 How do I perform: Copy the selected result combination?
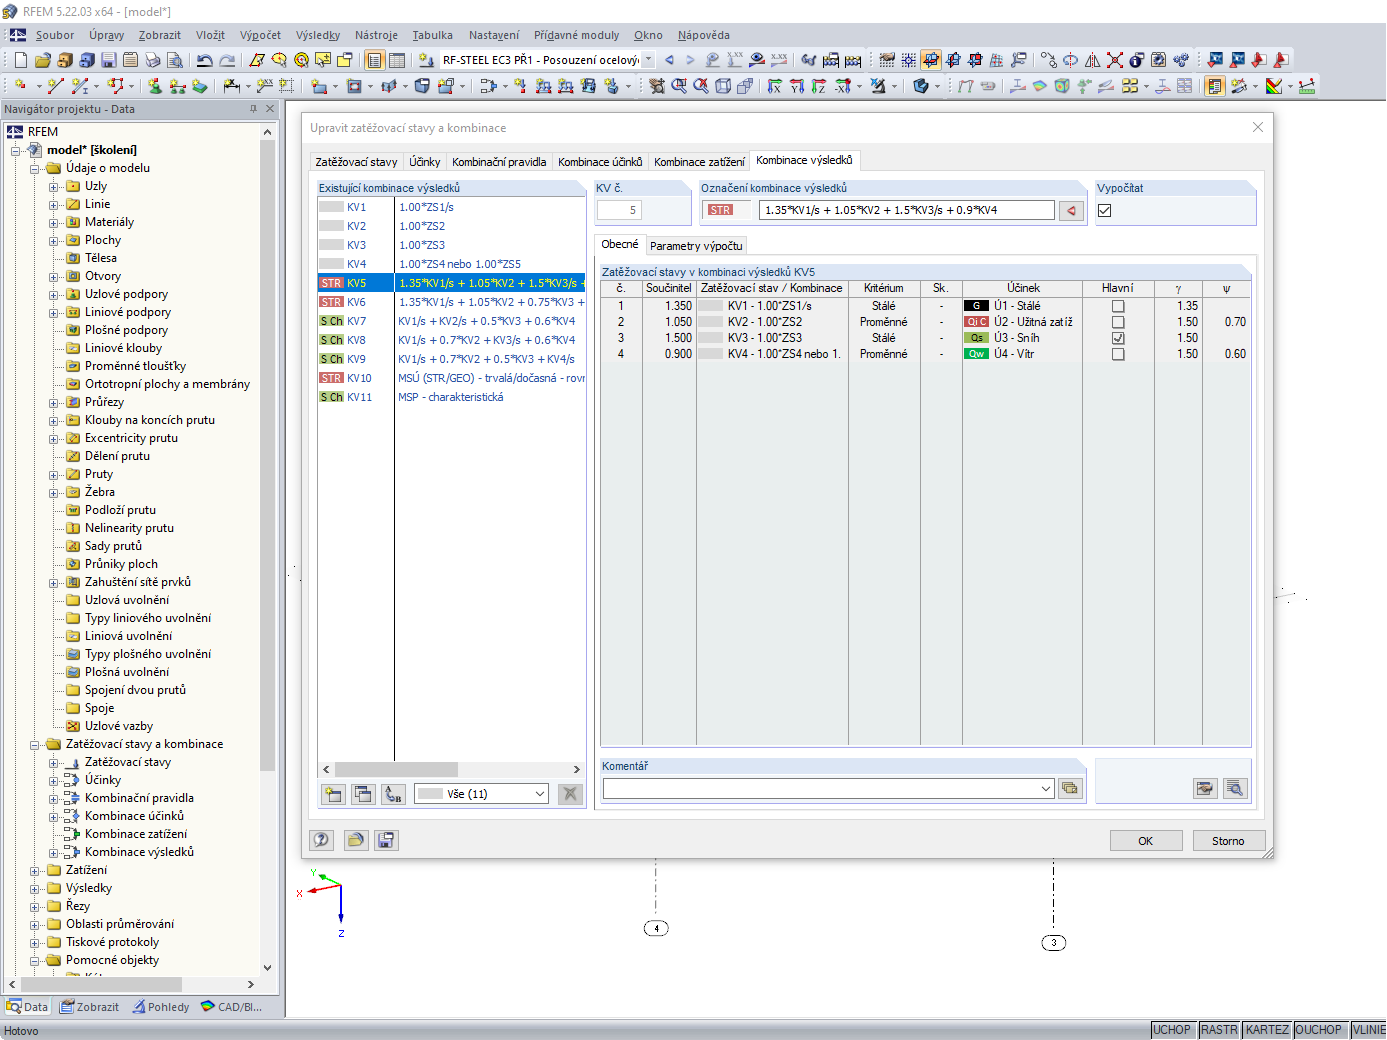(363, 794)
